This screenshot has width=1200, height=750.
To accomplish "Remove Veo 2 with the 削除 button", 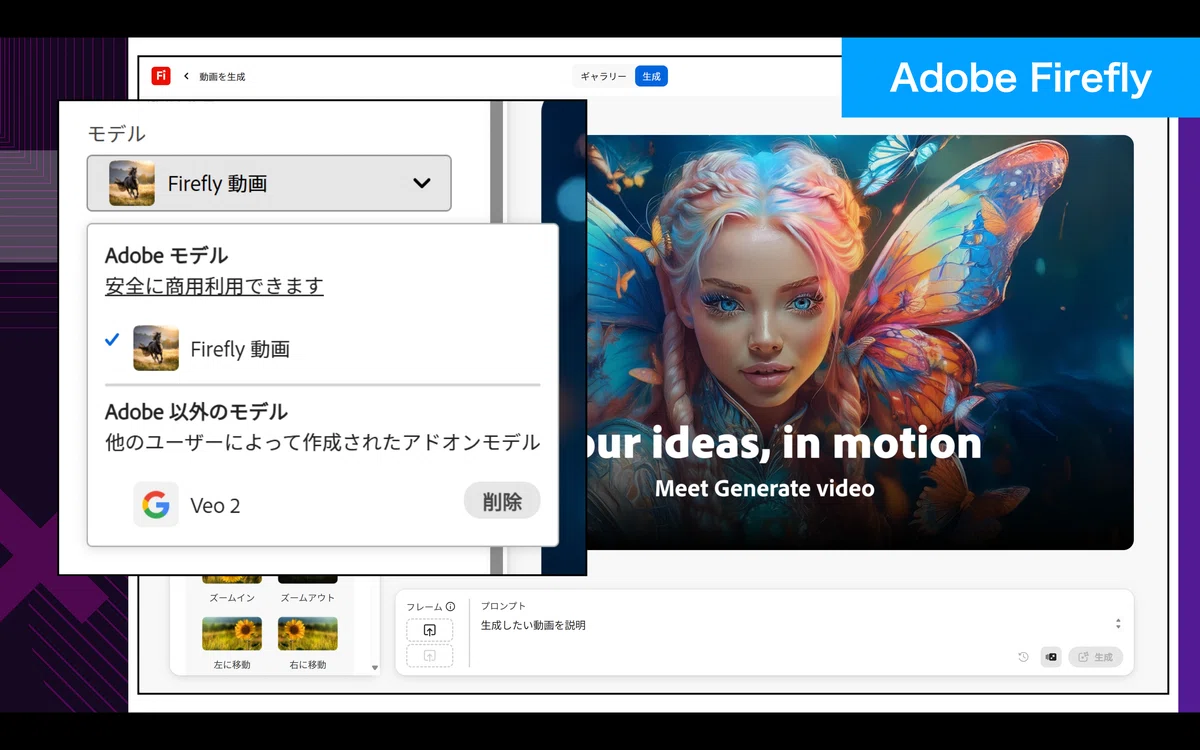I will [502, 501].
